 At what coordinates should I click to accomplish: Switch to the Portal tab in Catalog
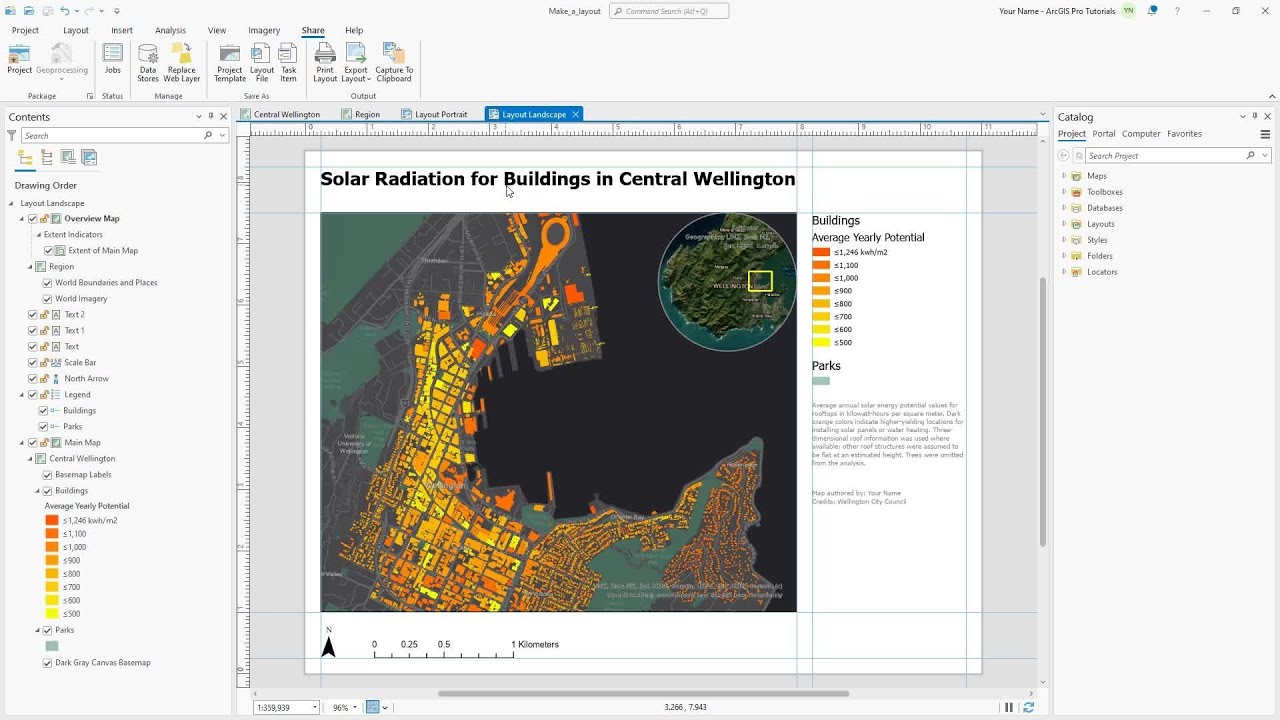1104,134
